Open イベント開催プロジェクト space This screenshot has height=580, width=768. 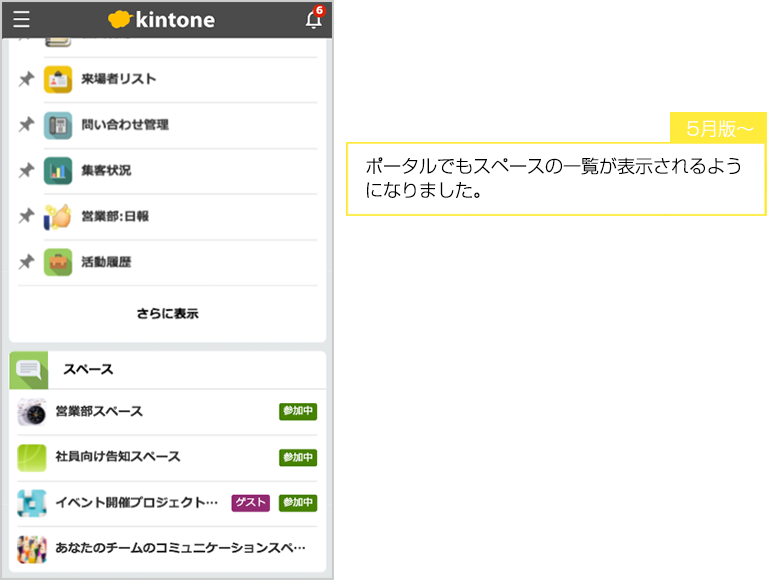tap(137, 503)
